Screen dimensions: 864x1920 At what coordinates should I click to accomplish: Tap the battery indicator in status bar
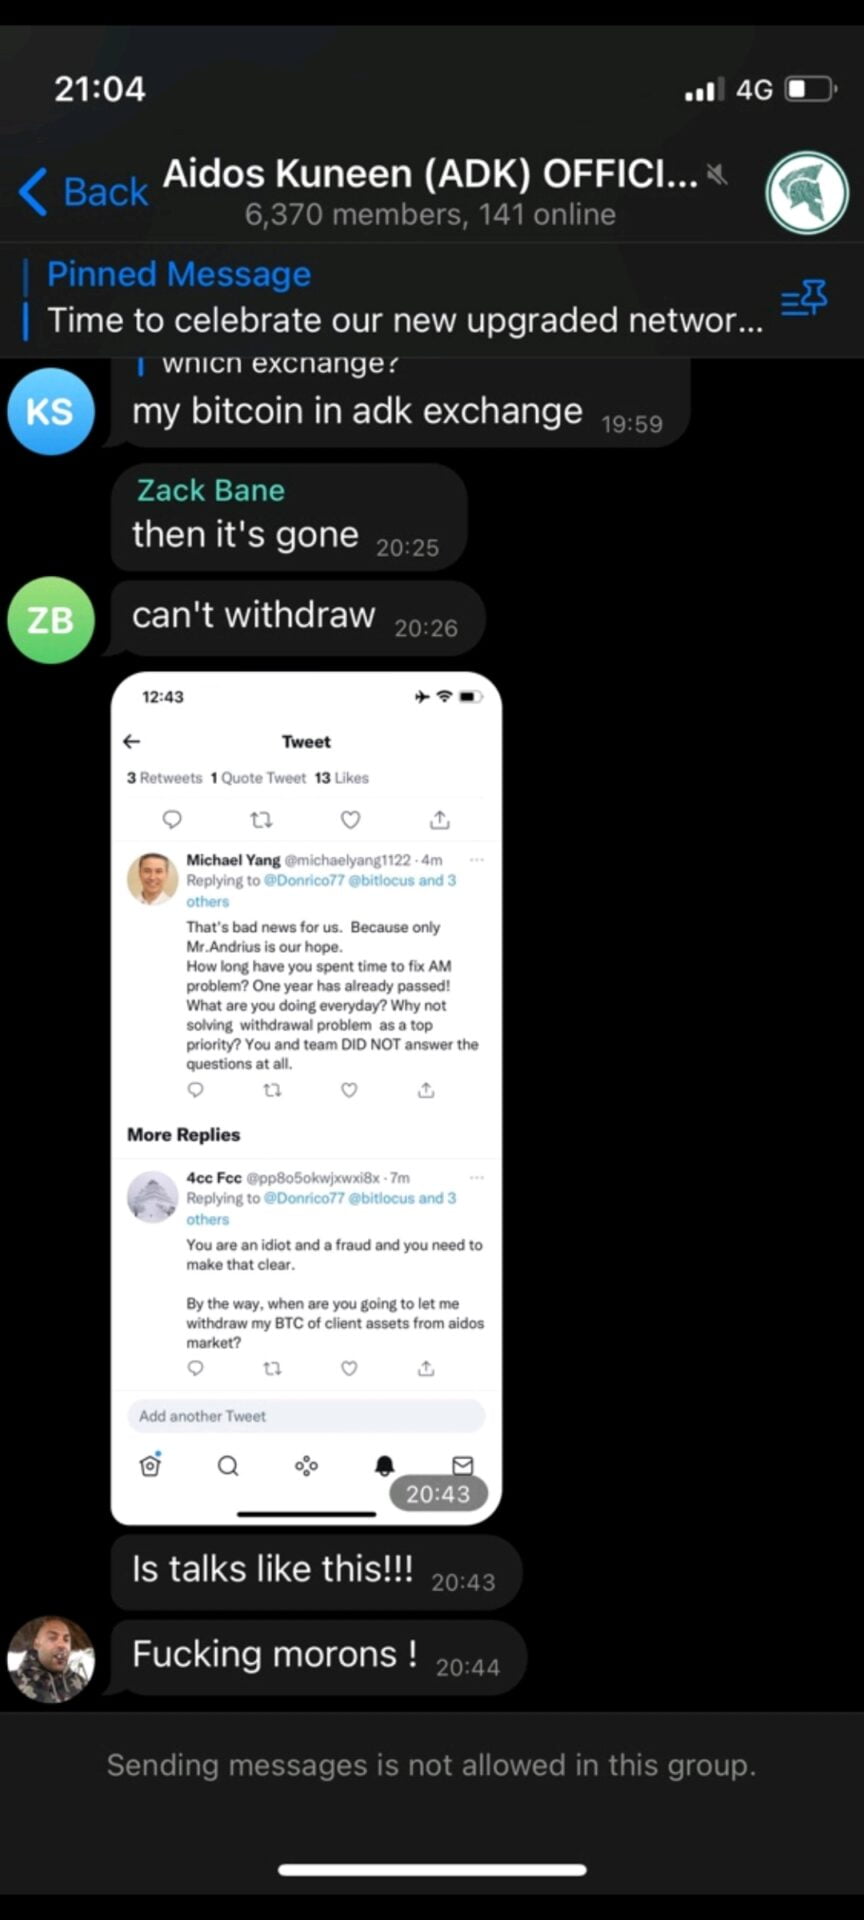[x=811, y=90]
